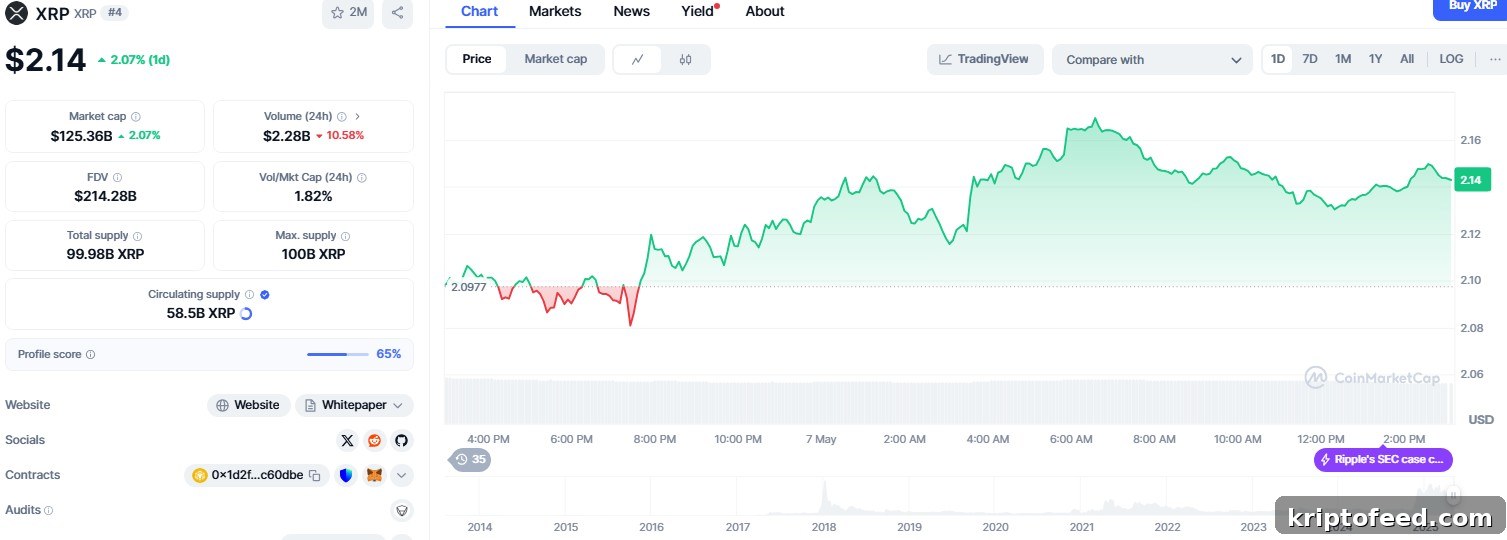
Task: Click the $125.36B market cap value
Action: point(81,135)
